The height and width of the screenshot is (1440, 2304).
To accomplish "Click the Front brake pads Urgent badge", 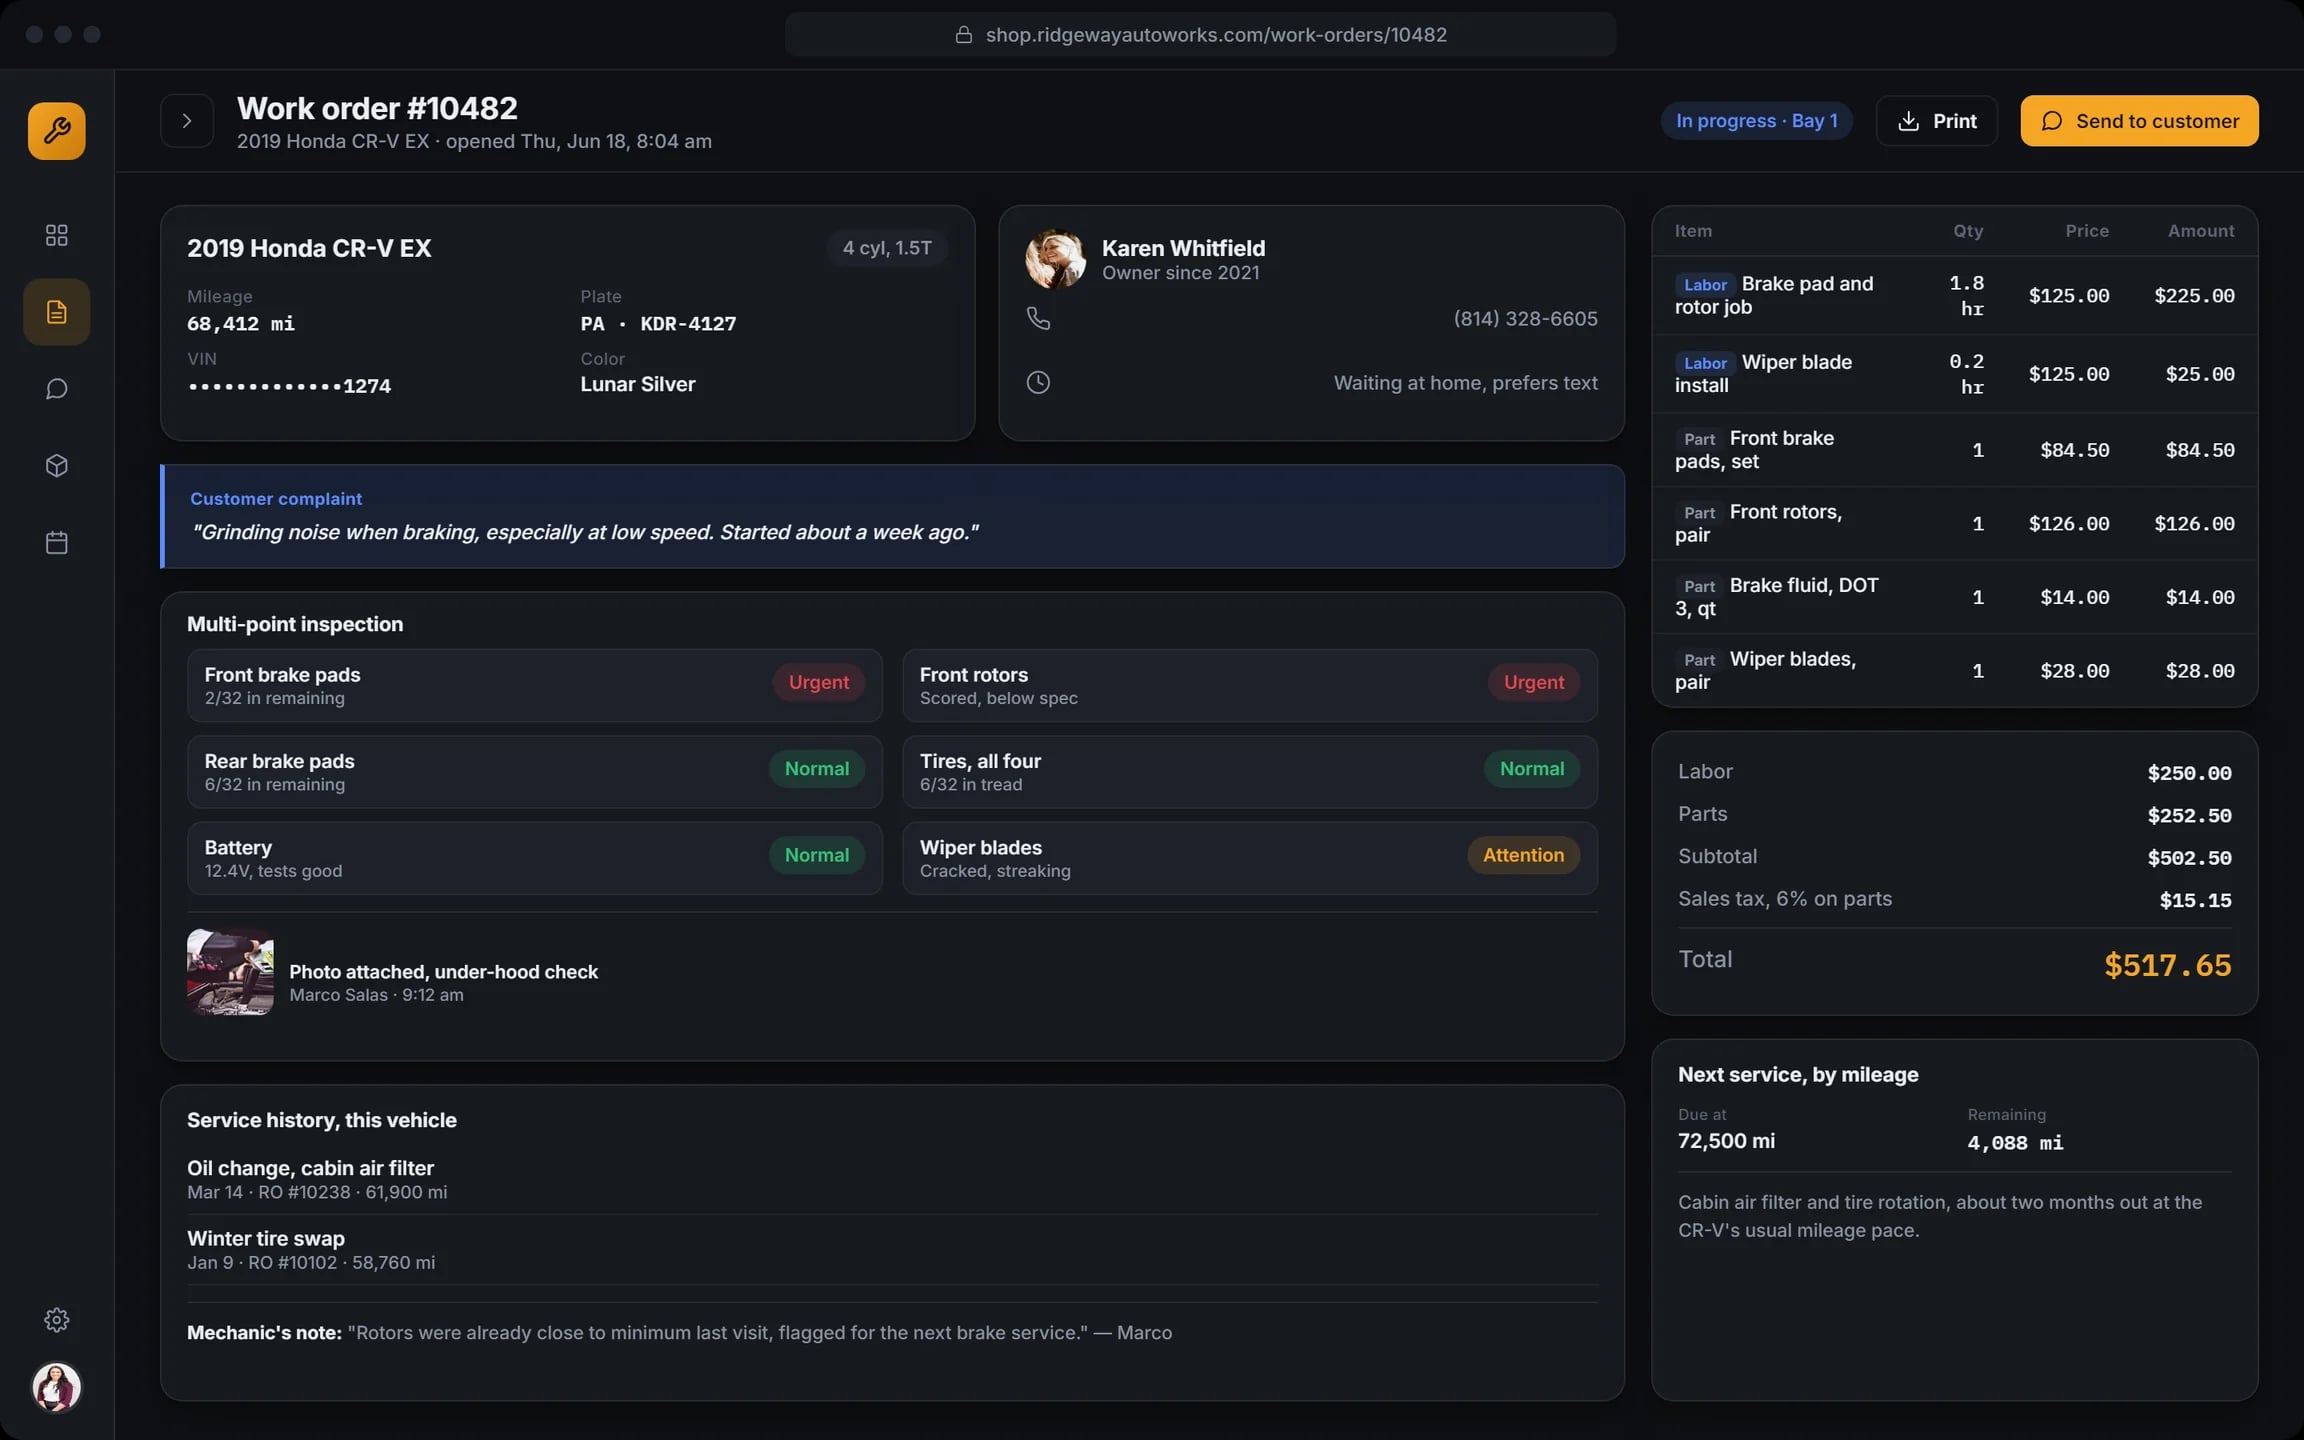I will pyautogui.click(x=818, y=682).
